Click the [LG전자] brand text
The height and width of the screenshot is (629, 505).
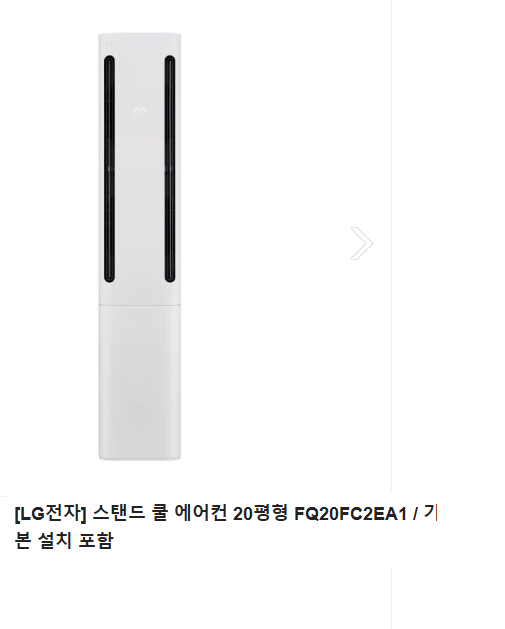coord(51,513)
